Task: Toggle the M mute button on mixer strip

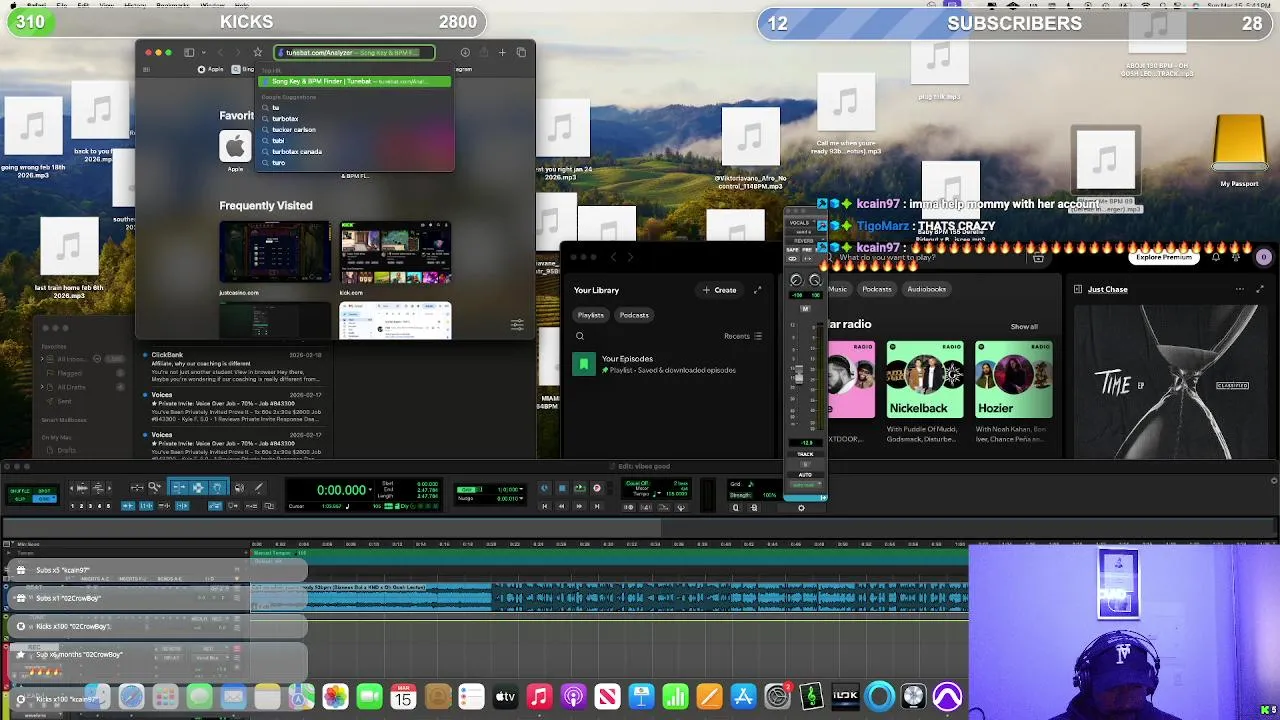Action: (x=805, y=309)
